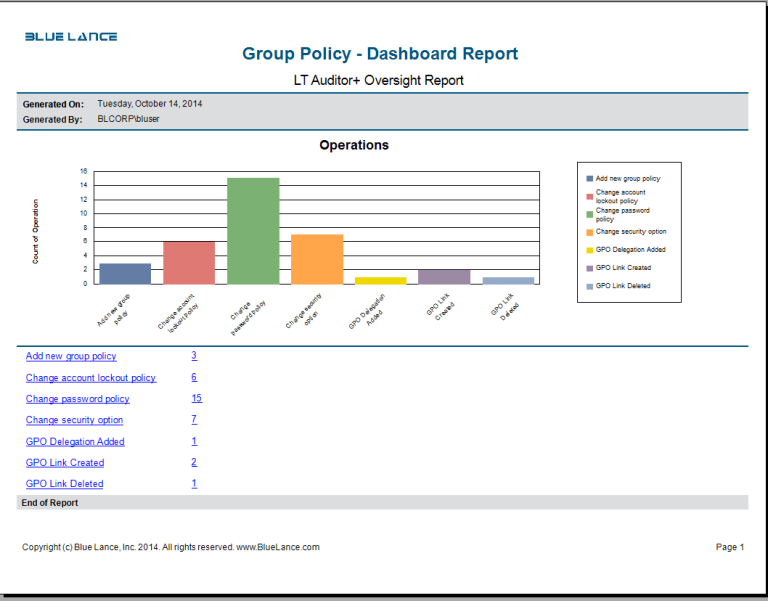Click count 15 beside Change password policy

click(x=196, y=399)
